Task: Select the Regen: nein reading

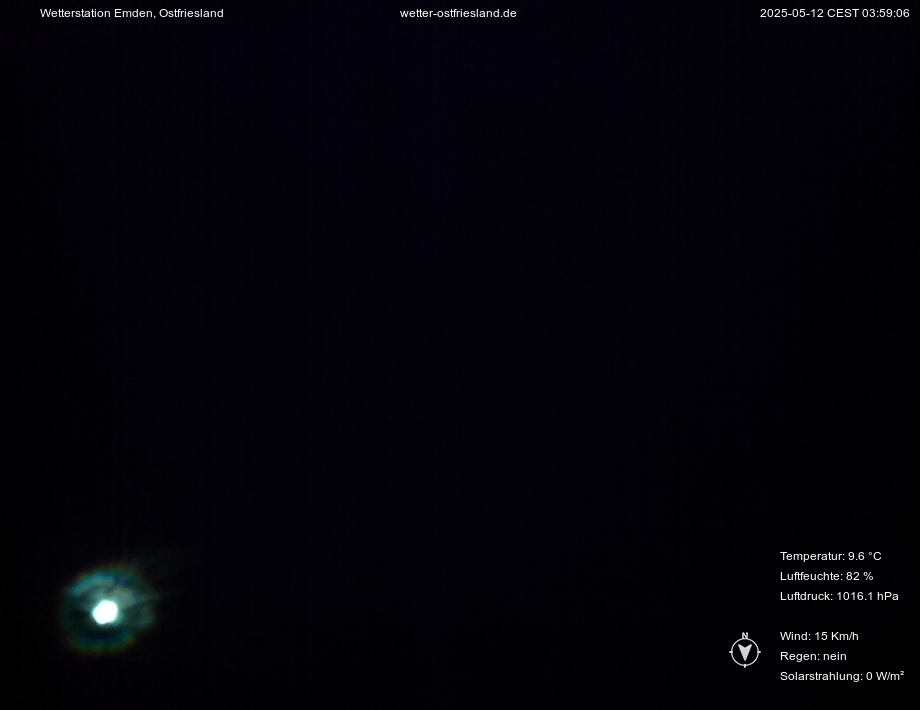Action: click(x=813, y=656)
